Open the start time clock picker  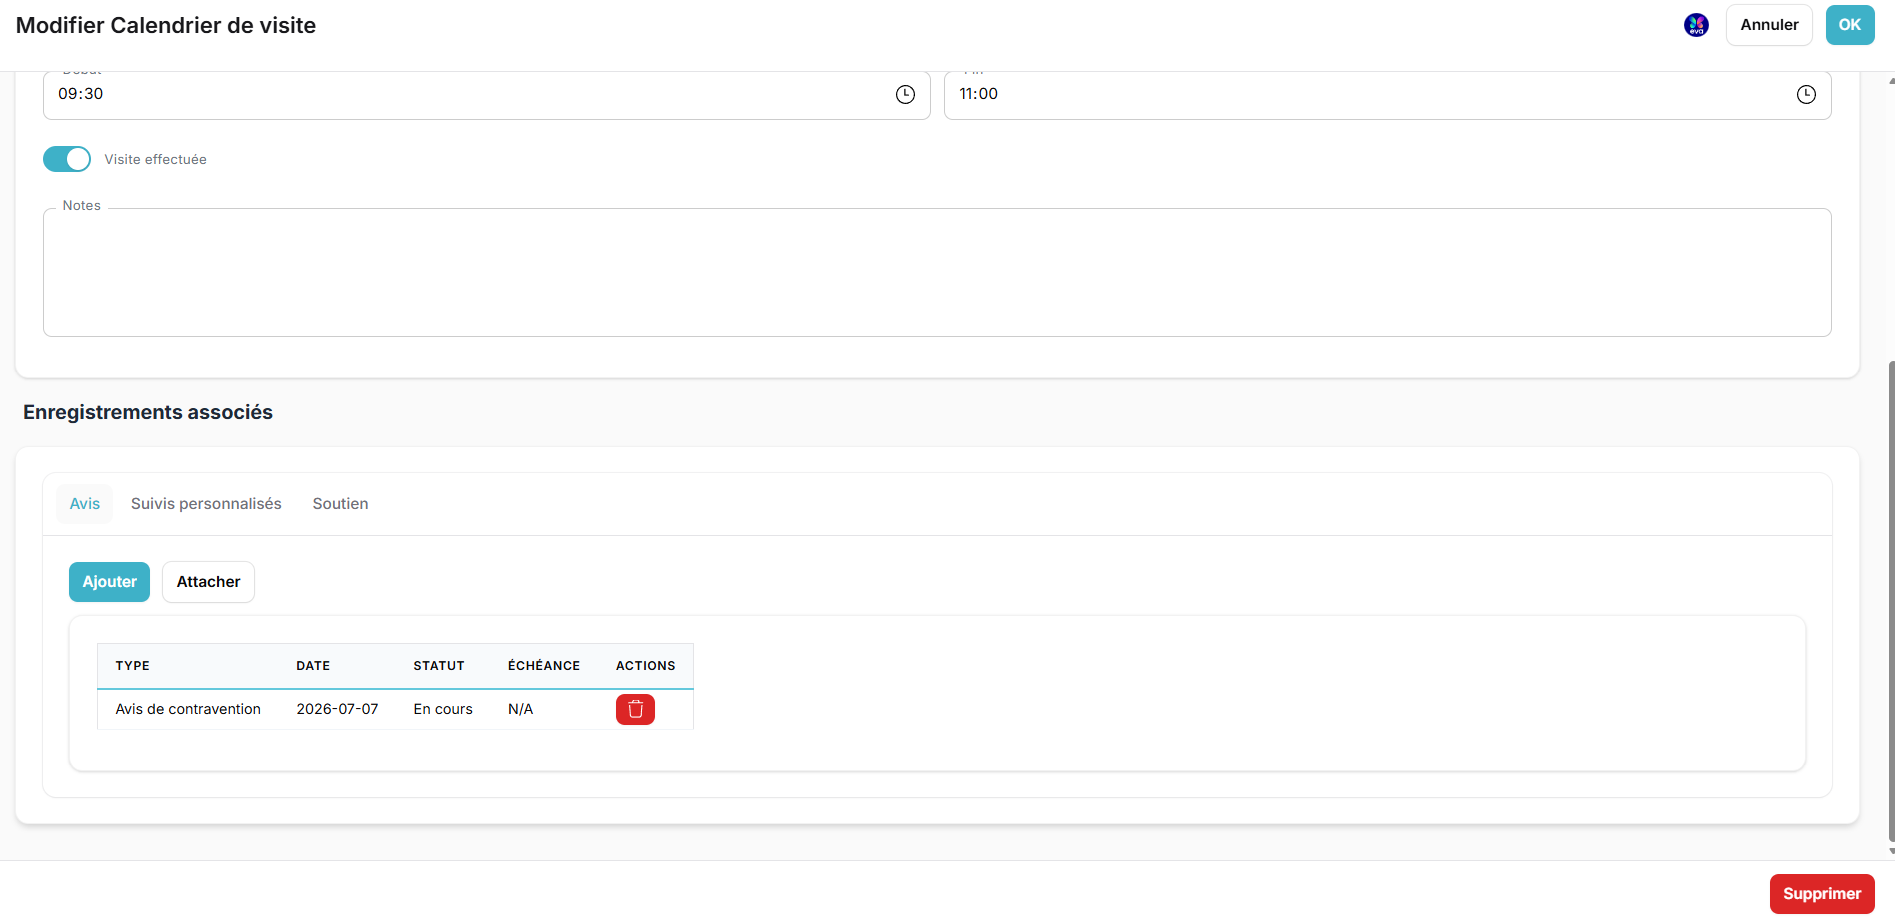click(905, 94)
